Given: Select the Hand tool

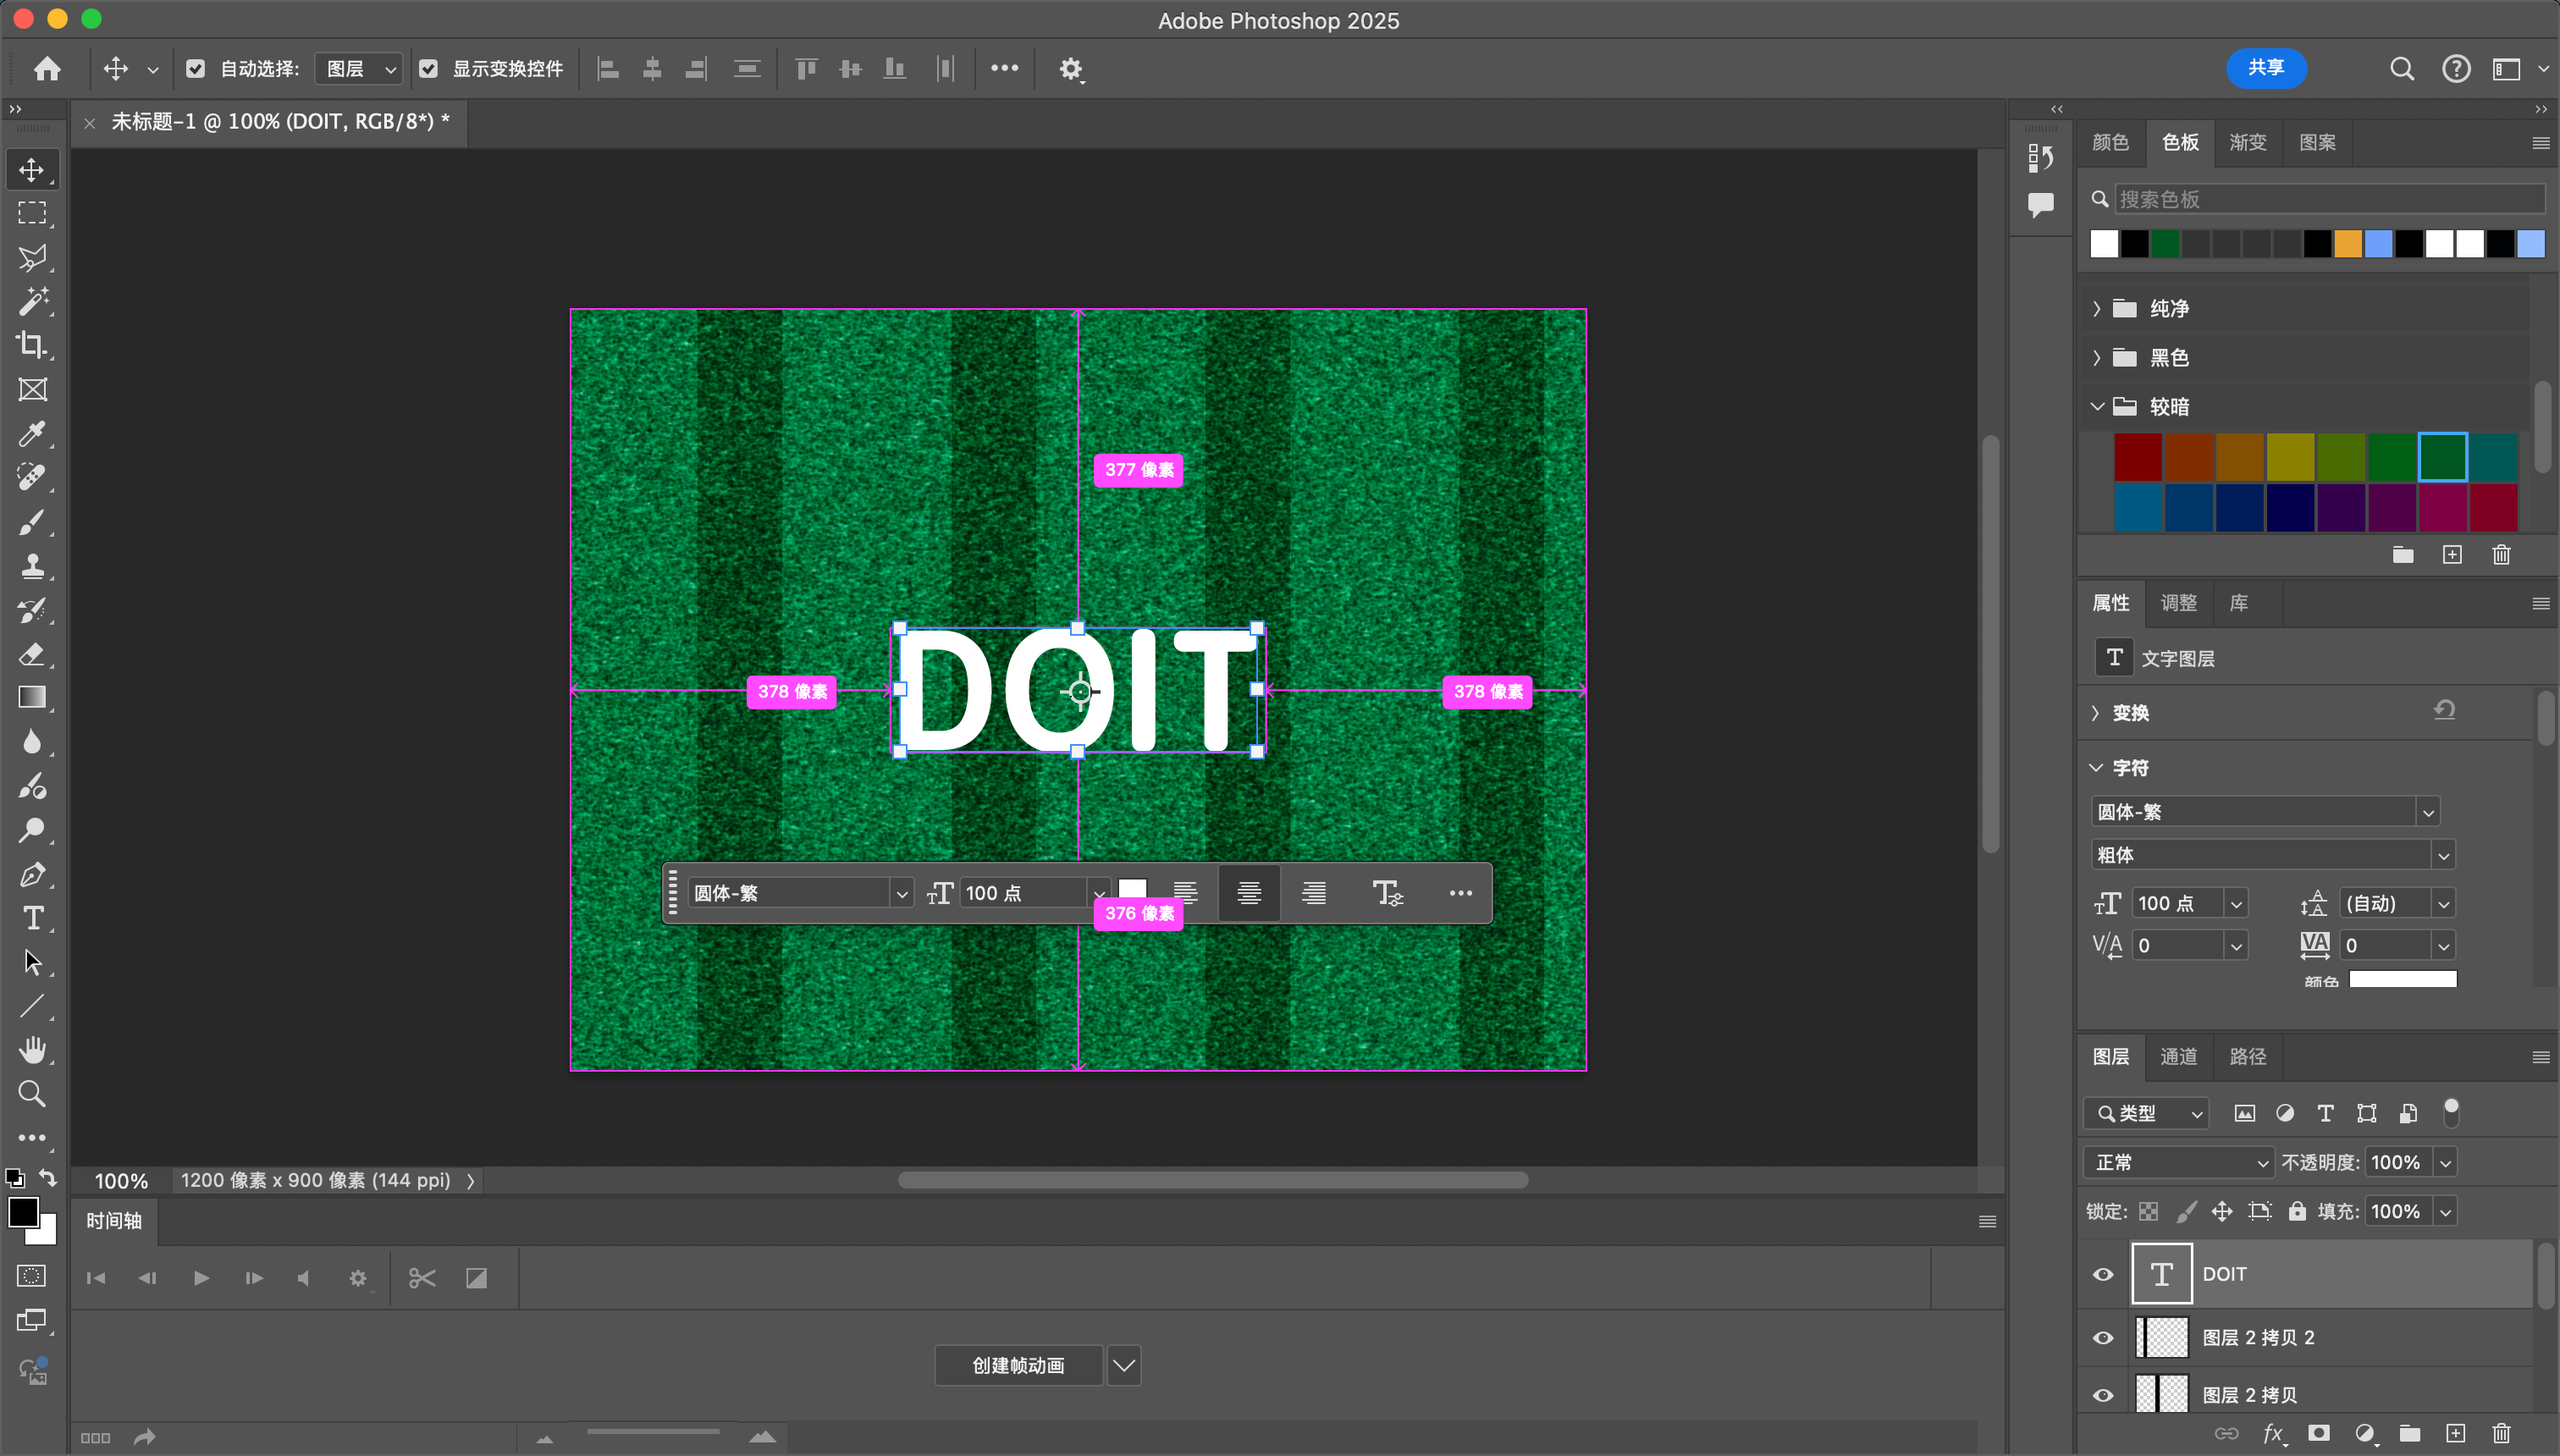Looking at the screenshot, I should (x=32, y=1050).
